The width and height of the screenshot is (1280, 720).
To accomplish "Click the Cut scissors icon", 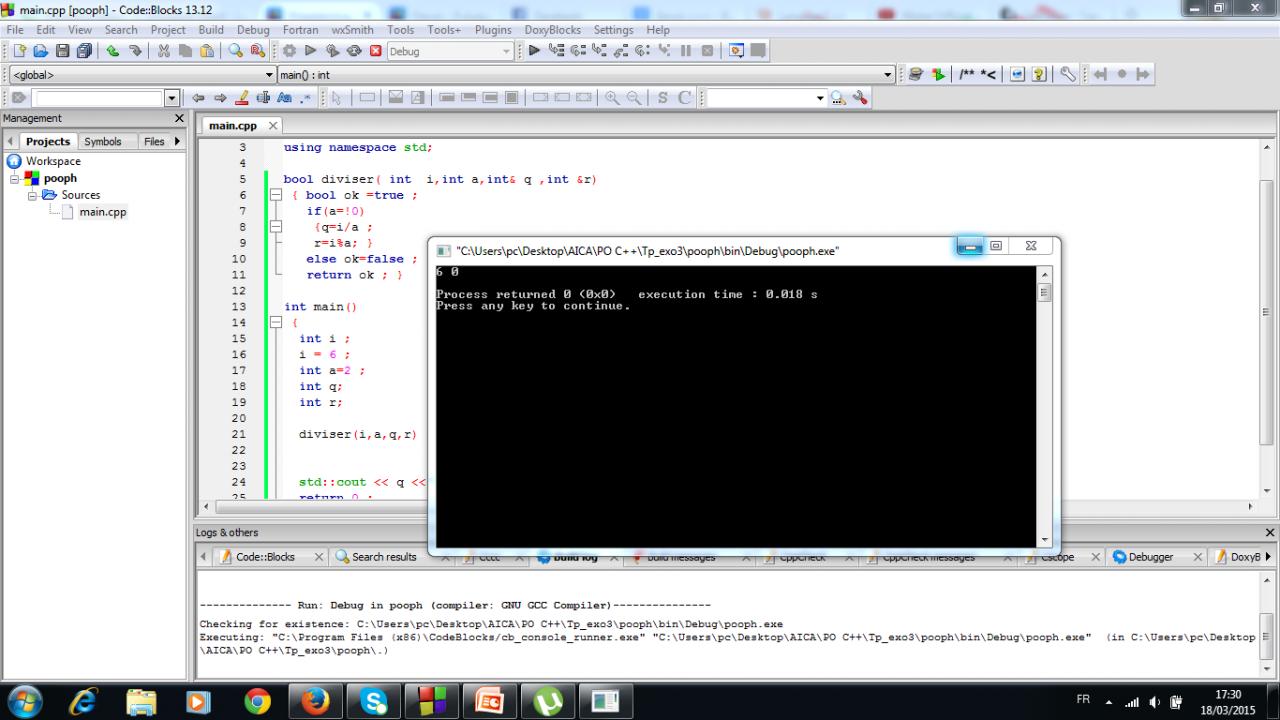I will point(165,51).
